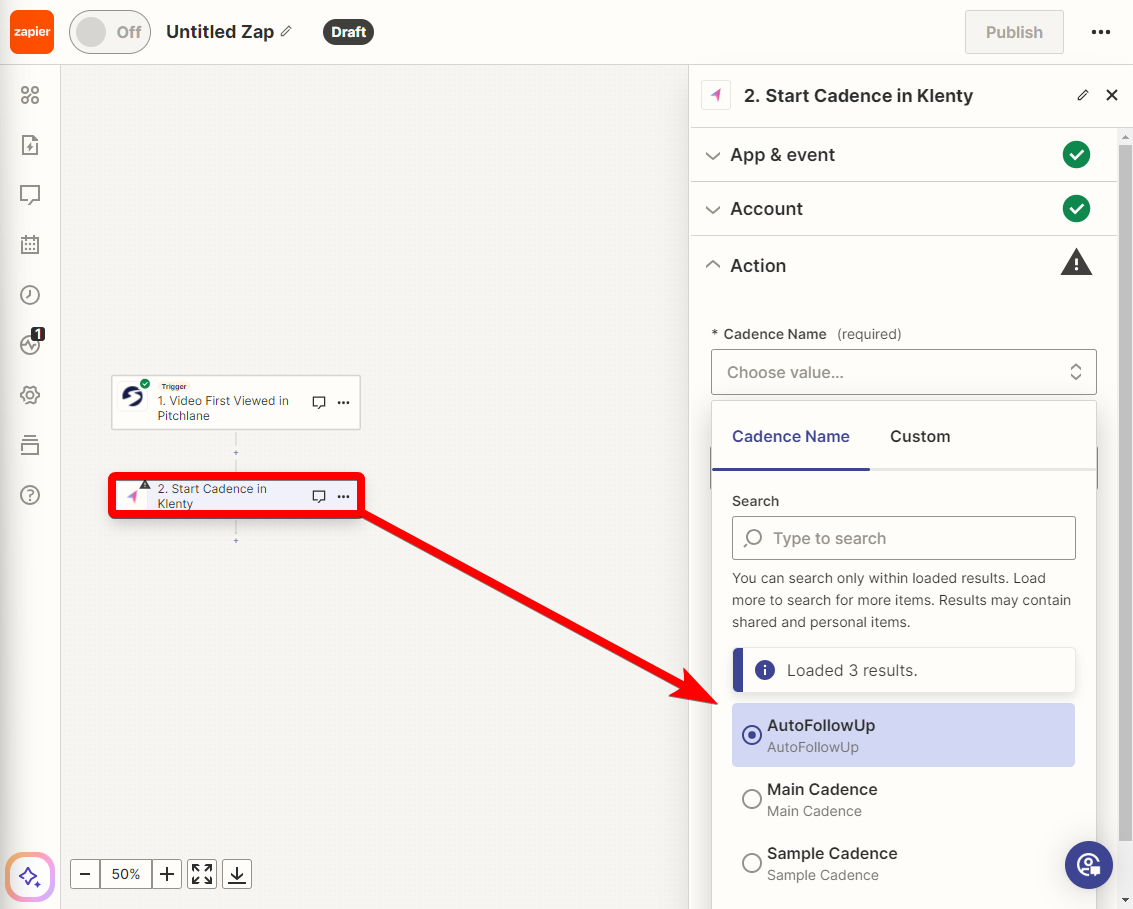Viewport: 1133px width, 909px height.
Task: Open the help question mark icon
Action: (x=30, y=495)
